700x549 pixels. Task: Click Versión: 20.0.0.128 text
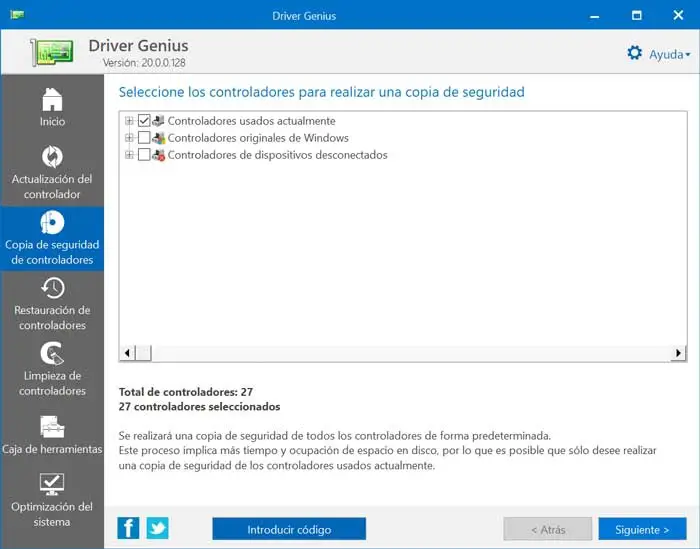click(144, 62)
